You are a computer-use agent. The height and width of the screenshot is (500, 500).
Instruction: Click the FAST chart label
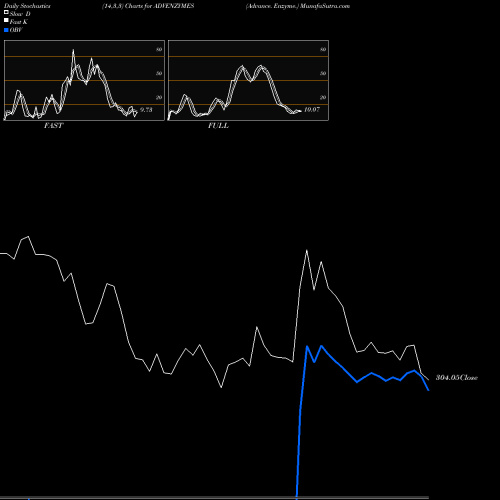[53, 126]
